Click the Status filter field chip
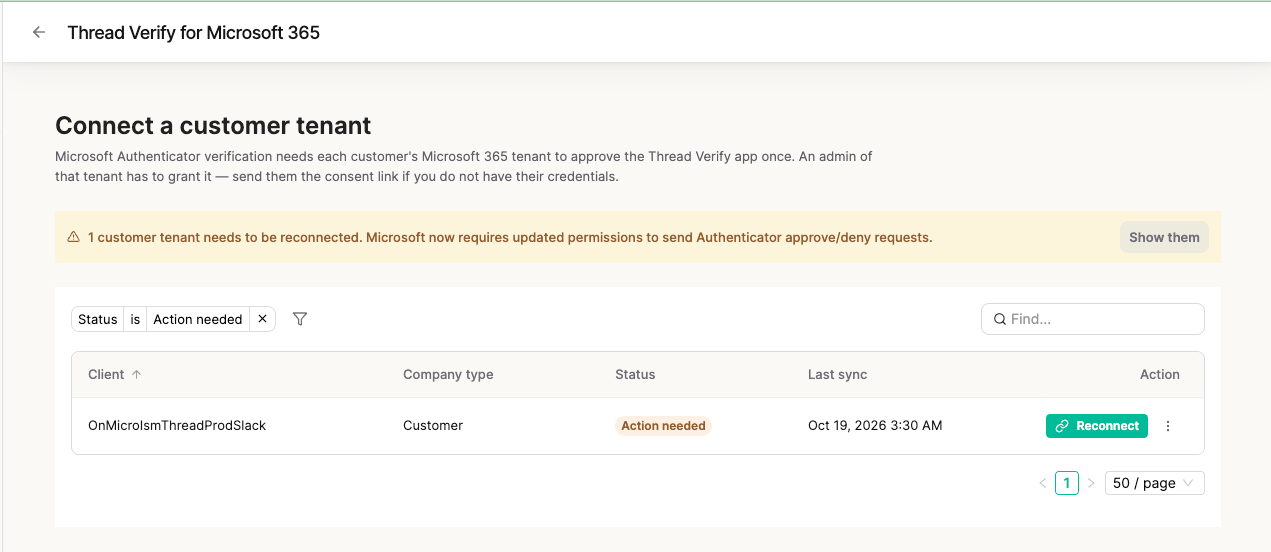This screenshot has width=1271, height=552. (x=97, y=319)
